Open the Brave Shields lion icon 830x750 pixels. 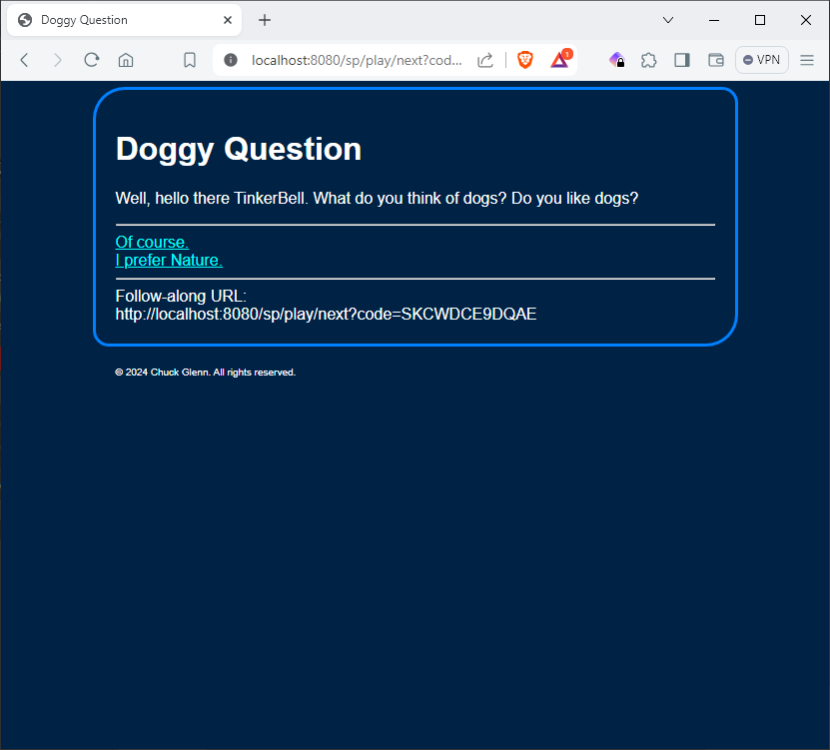click(x=525, y=60)
